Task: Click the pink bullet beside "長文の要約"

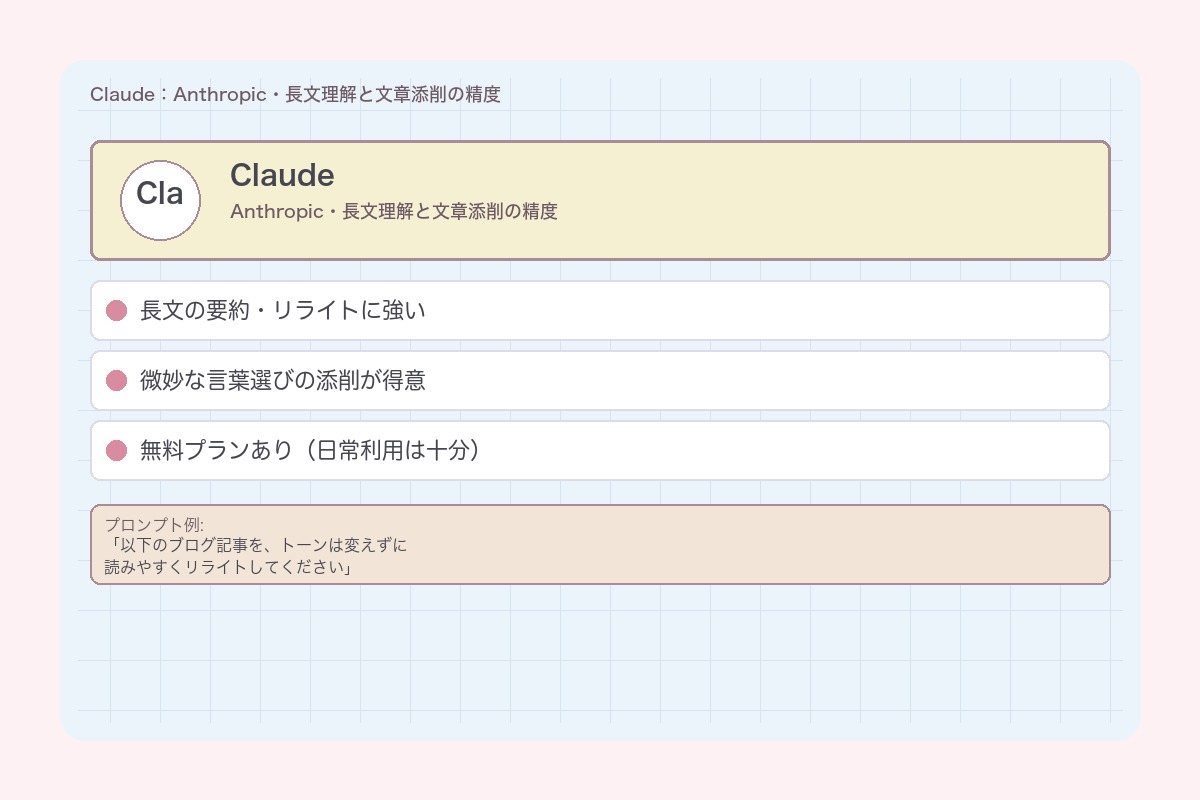Action: click(x=116, y=310)
